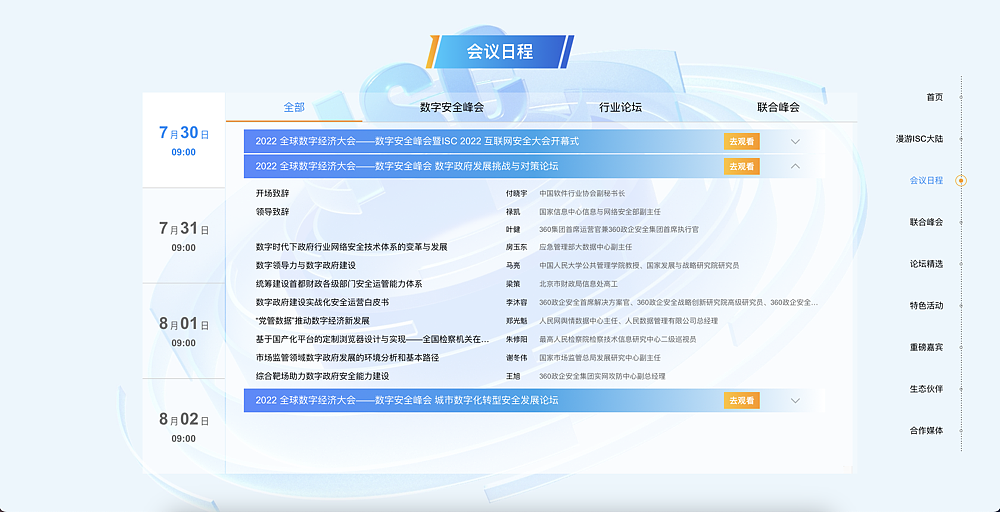Click speaker name 马亮

(x=513, y=265)
